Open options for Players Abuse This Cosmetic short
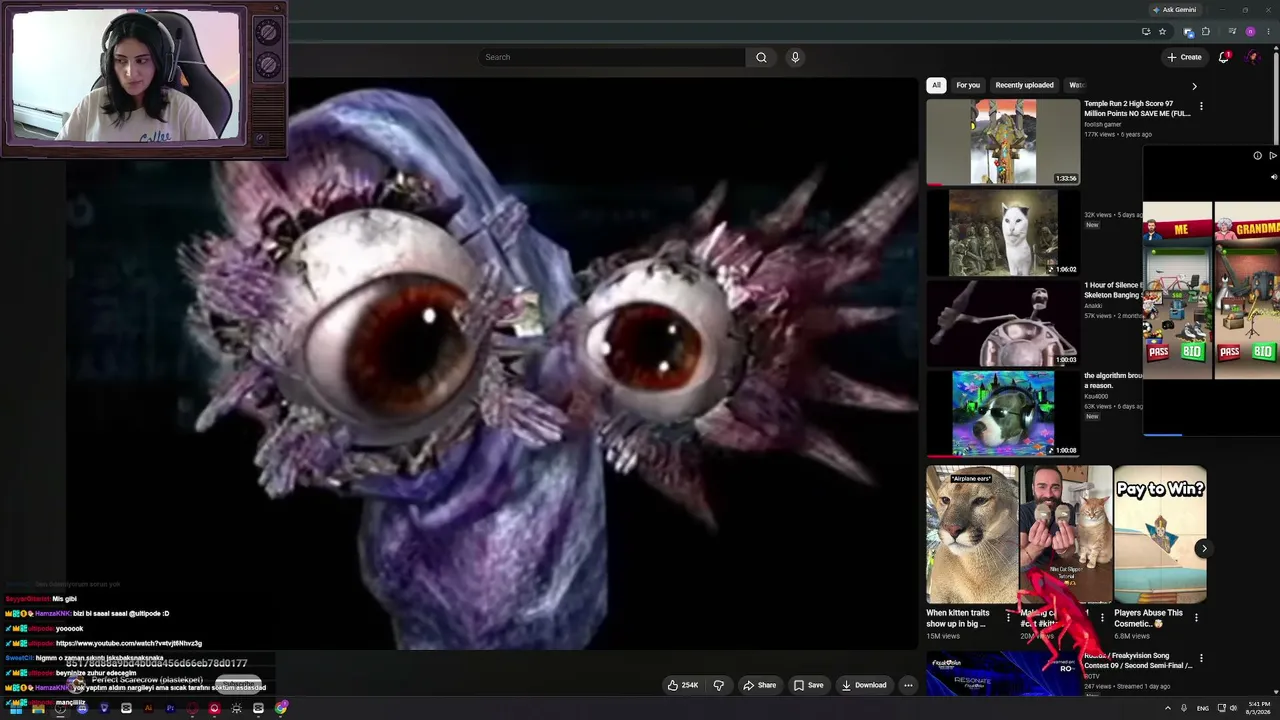 [x=1196, y=617]
